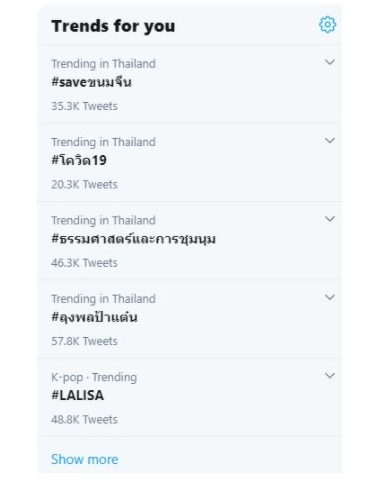
Task: Click Trending in Thailand label above #โควิด19
Action: pyautogui.click(x=103, y=142)
